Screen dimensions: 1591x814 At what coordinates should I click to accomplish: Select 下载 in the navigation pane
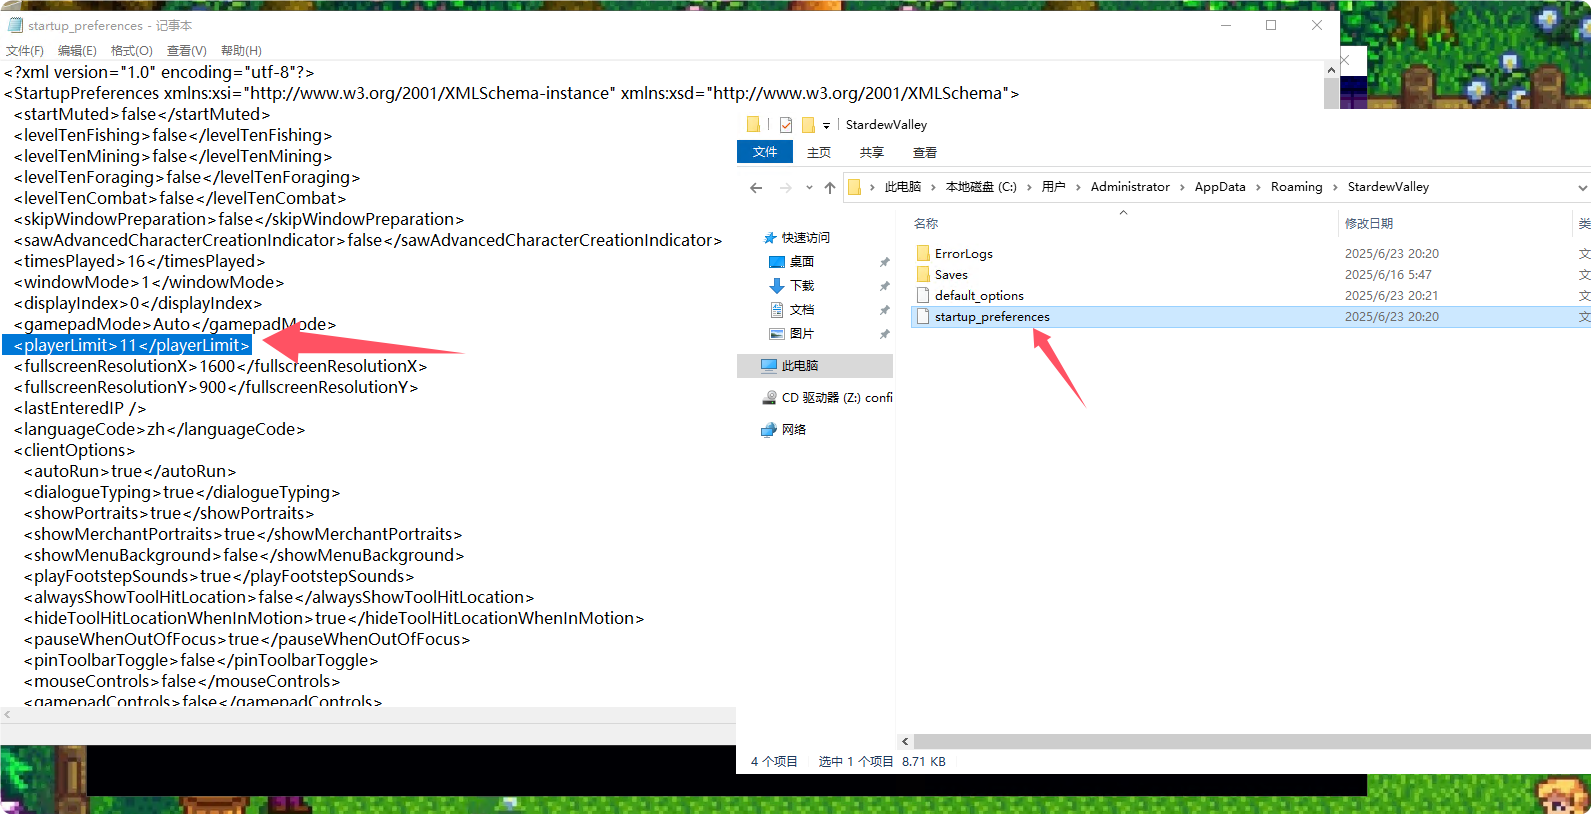tap(801, 286)
